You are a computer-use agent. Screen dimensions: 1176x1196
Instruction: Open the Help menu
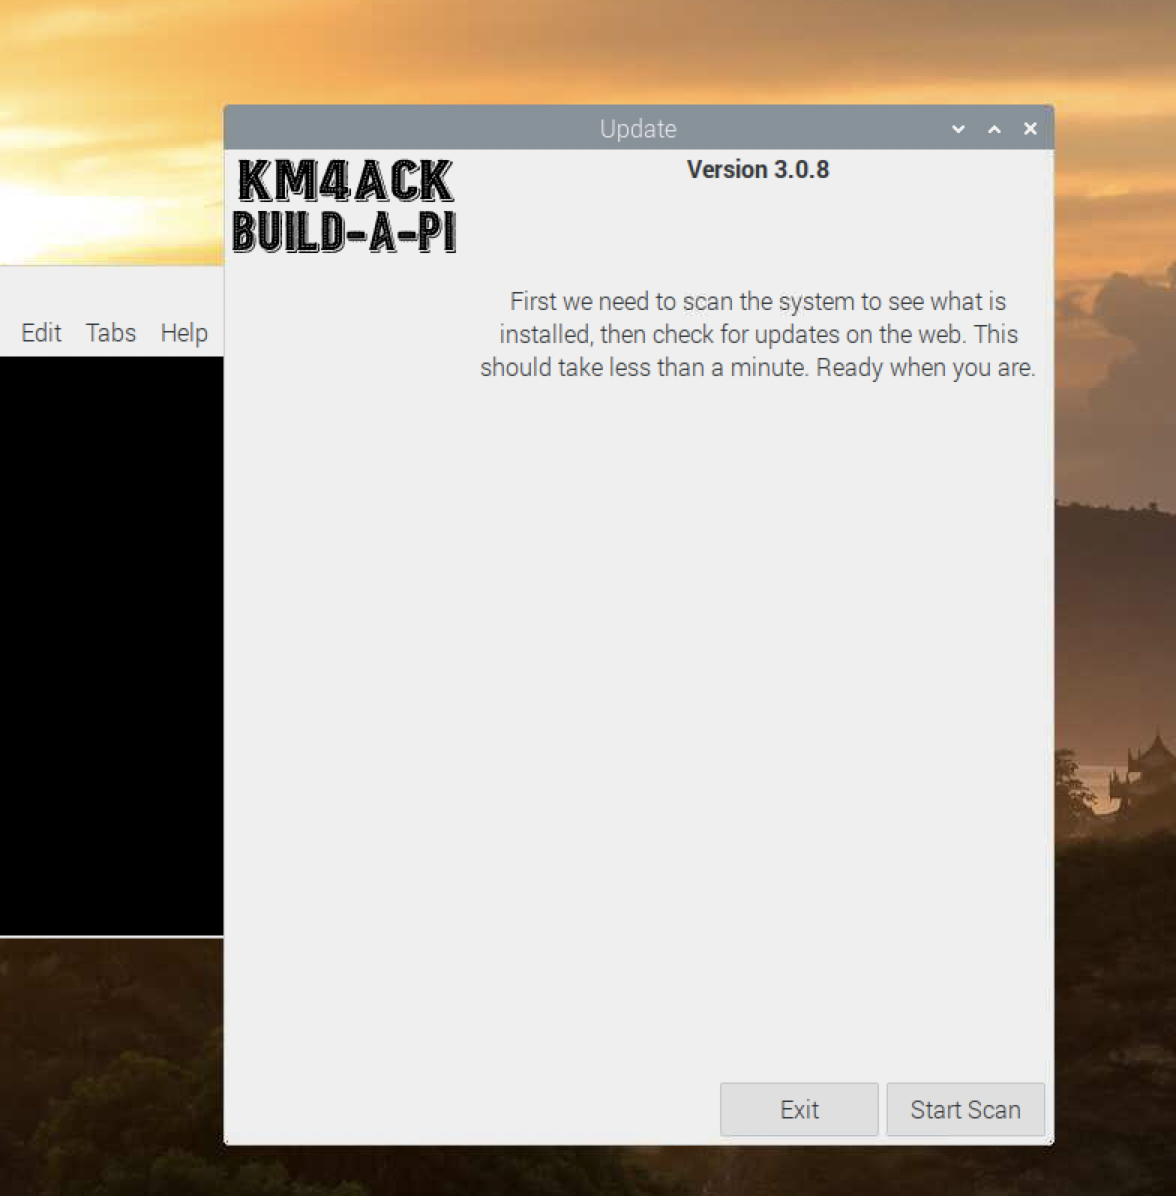[183, 333]
